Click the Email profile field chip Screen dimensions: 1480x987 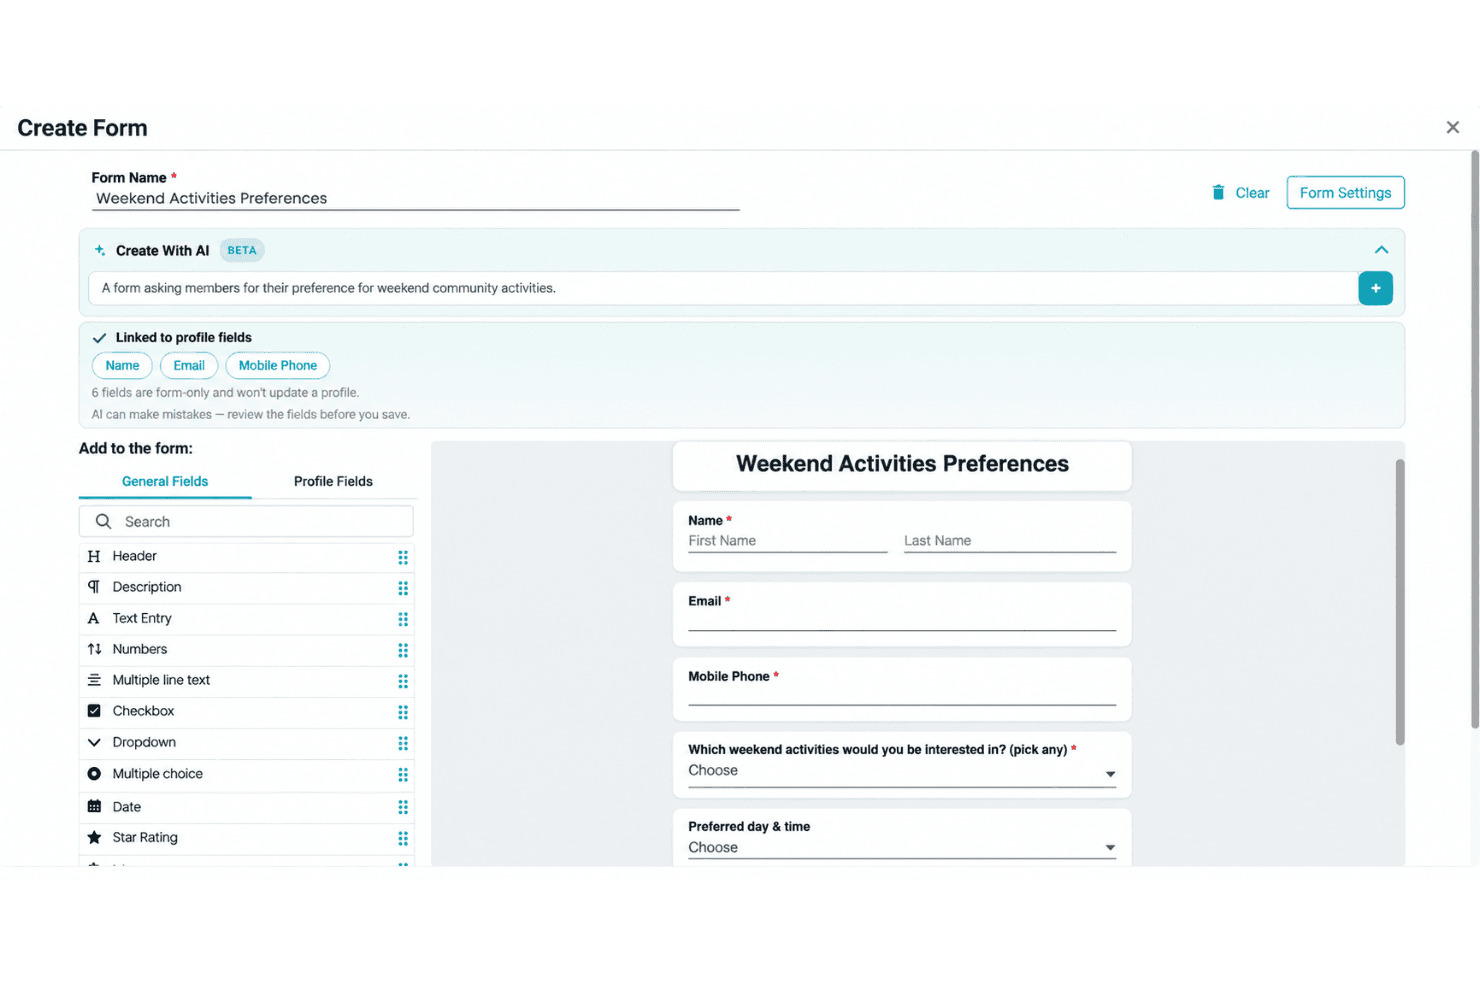pyautogui.click(x=189, y=365)
